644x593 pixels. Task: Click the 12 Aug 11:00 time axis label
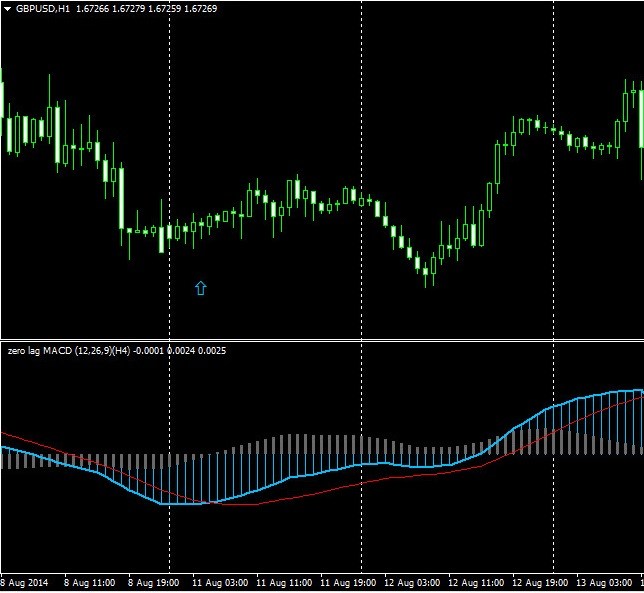coord(476,583)
